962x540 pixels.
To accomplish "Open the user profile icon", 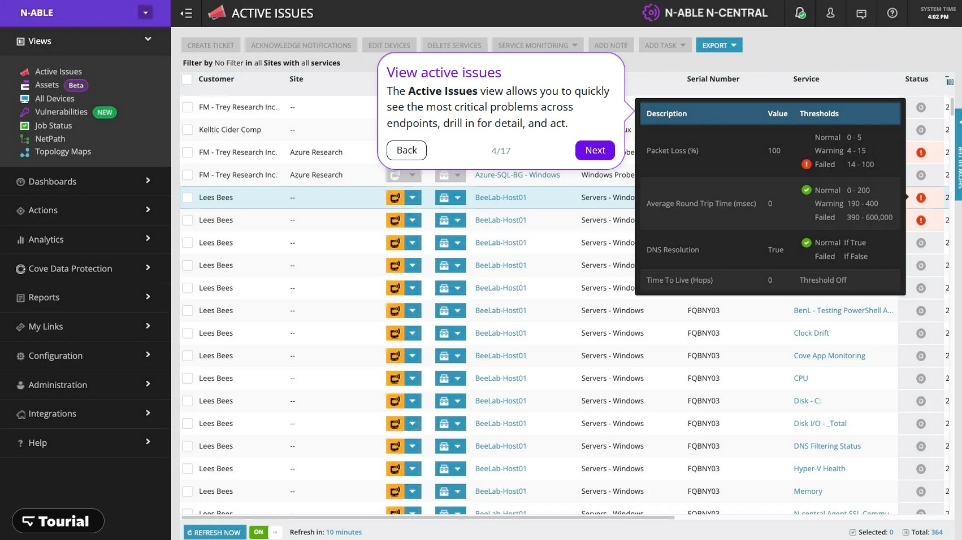I will (830, 13).
